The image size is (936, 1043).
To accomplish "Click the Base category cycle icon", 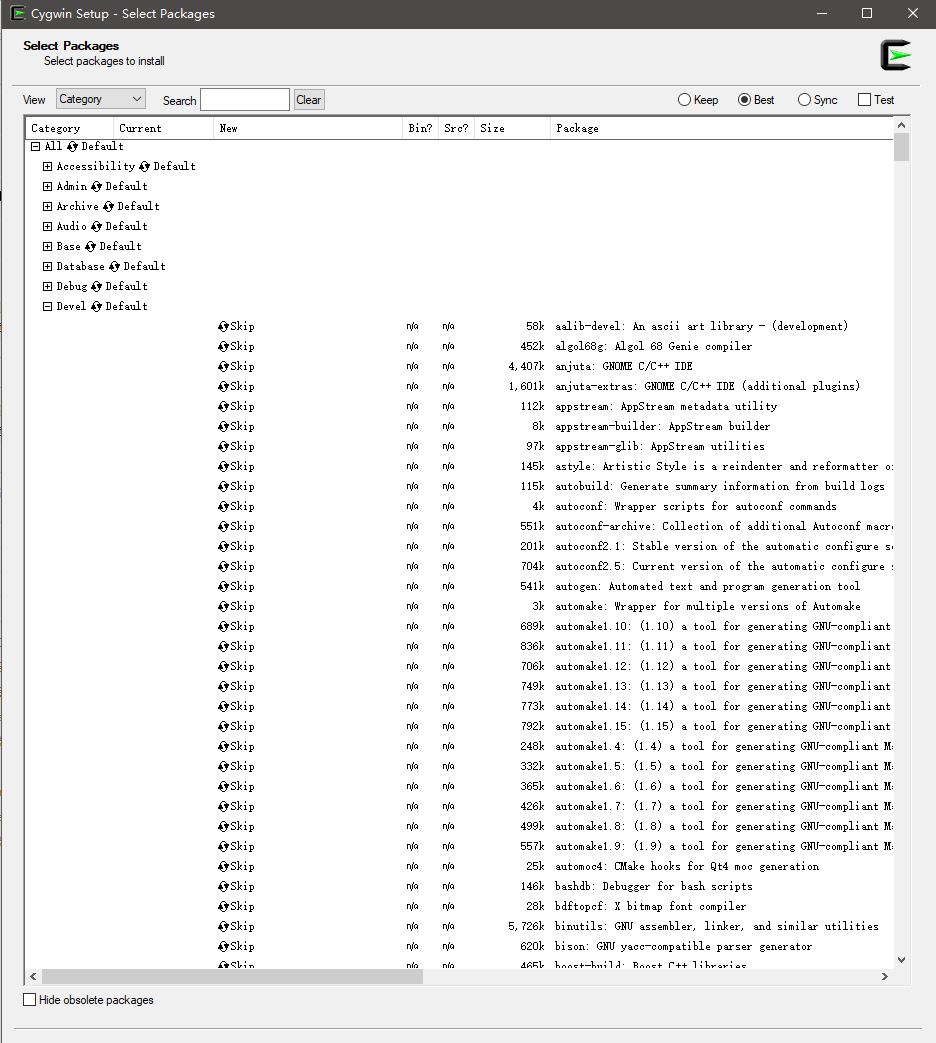I will pyautogui.click(x=90, y=246).
